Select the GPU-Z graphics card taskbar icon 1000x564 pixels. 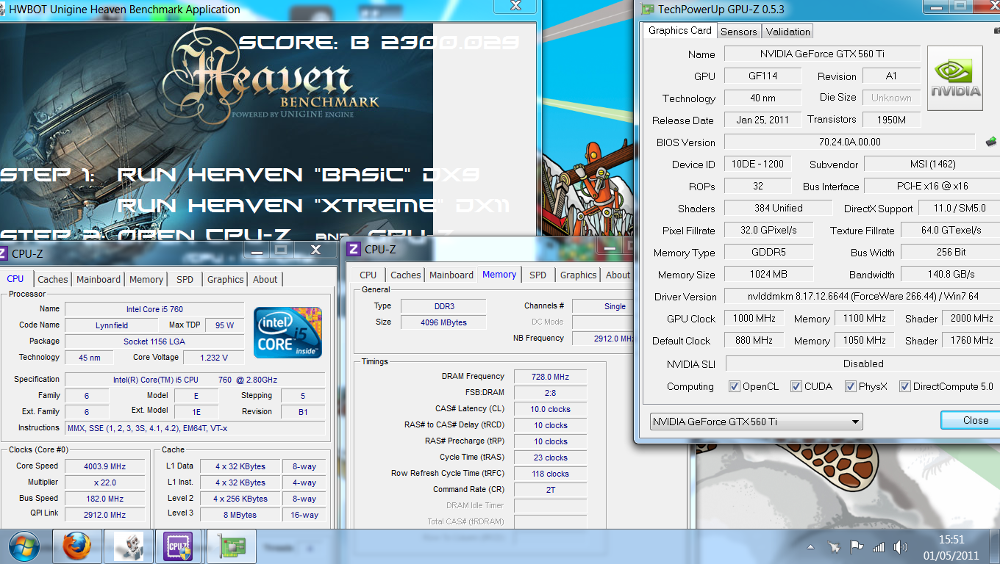[x=231, y=547]
